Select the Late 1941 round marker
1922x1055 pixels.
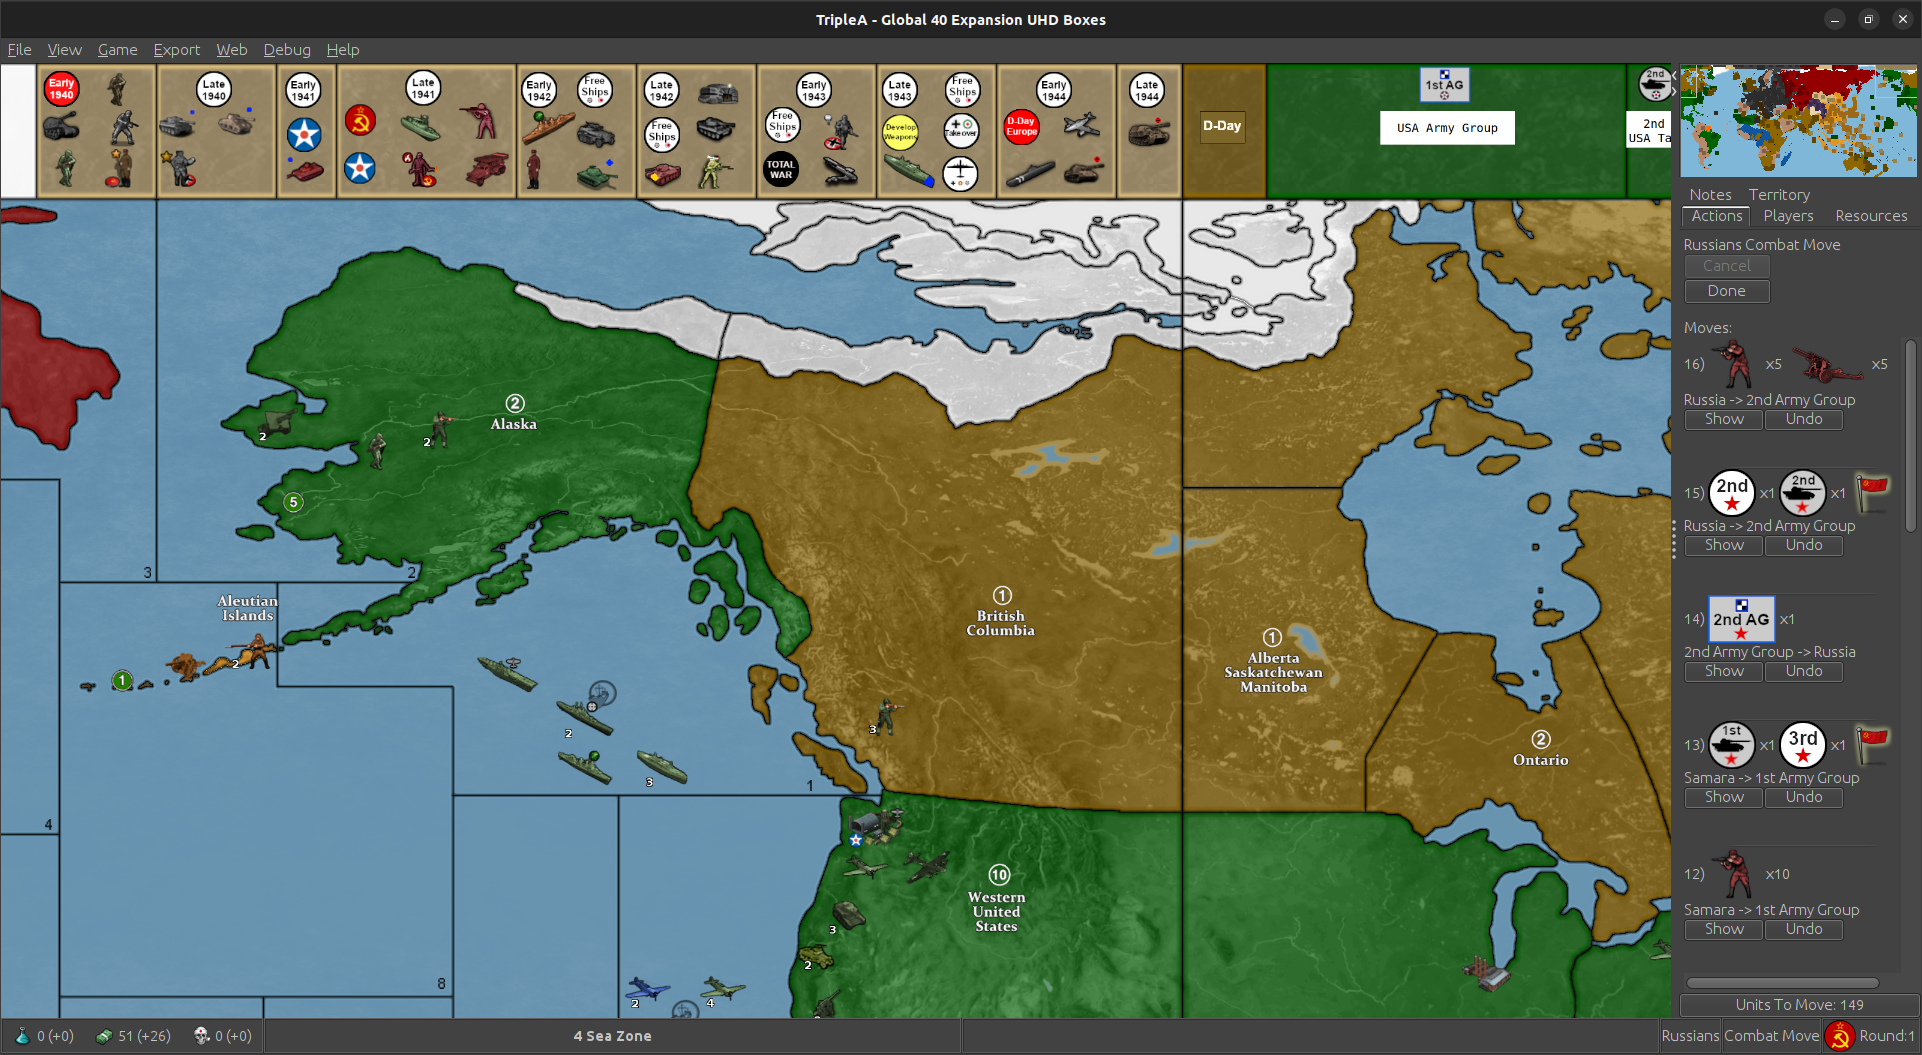click(423, 88)
